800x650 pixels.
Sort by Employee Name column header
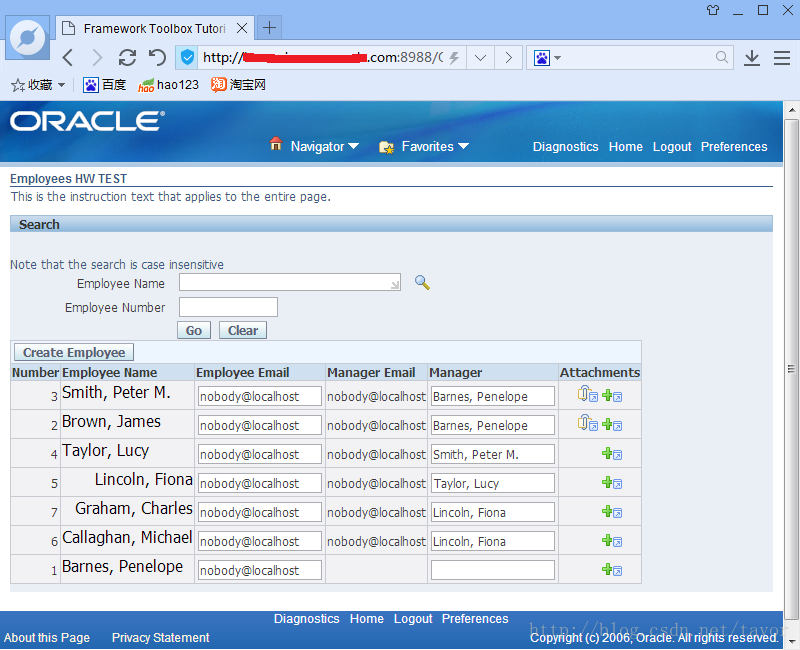click(x=109, y=372)
